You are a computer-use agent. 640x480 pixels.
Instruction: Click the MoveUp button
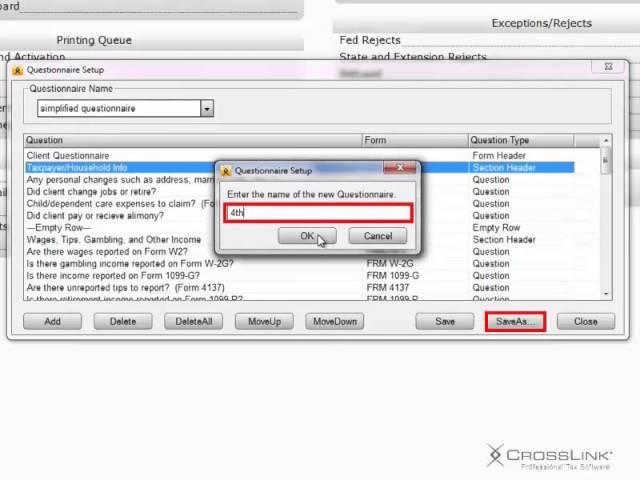[x=264, y=322]
